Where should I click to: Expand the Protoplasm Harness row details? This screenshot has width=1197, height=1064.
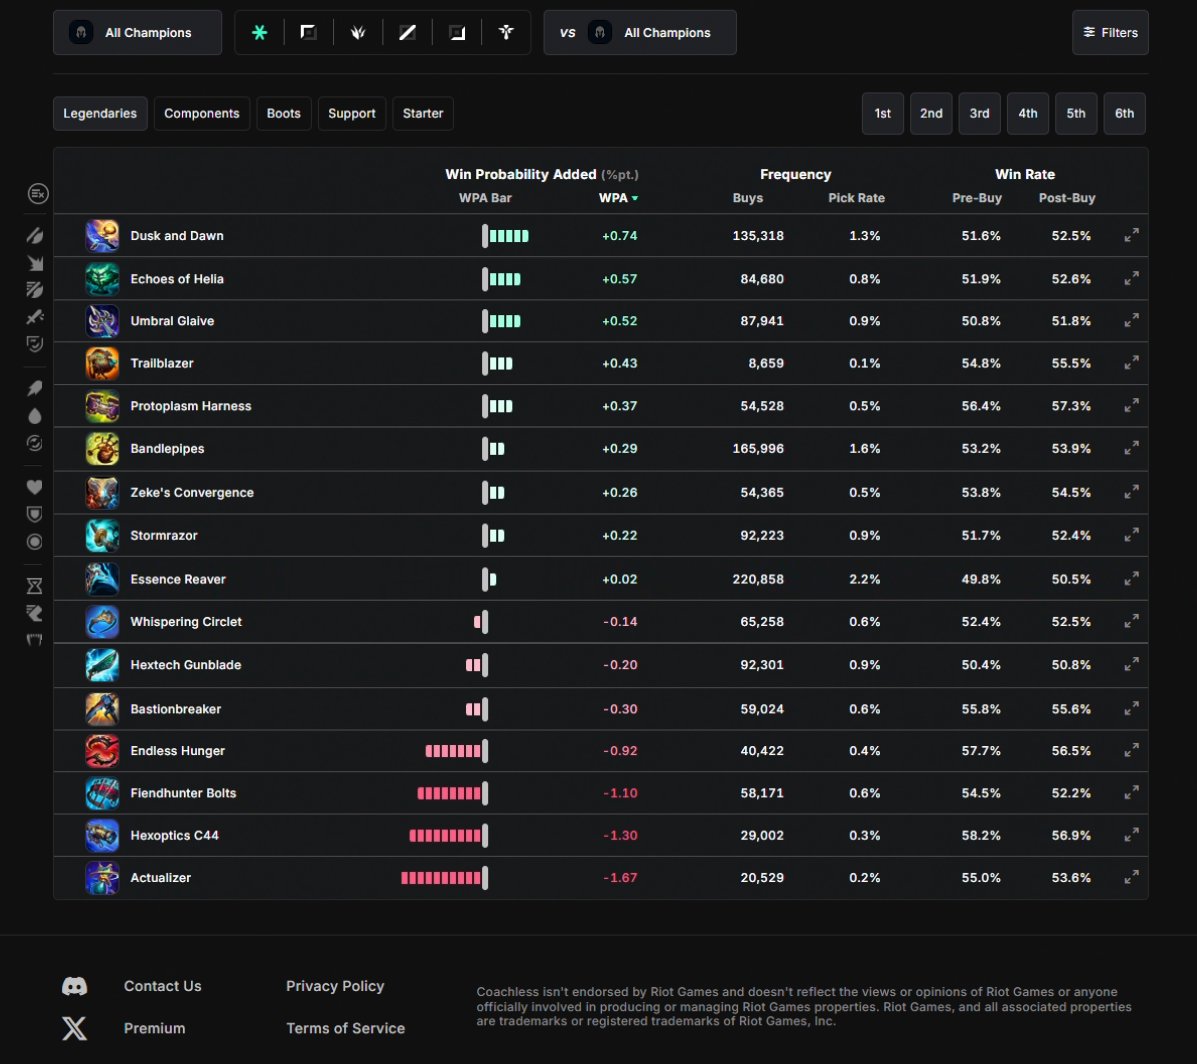pyautogui.click(x=1131, y=405)
